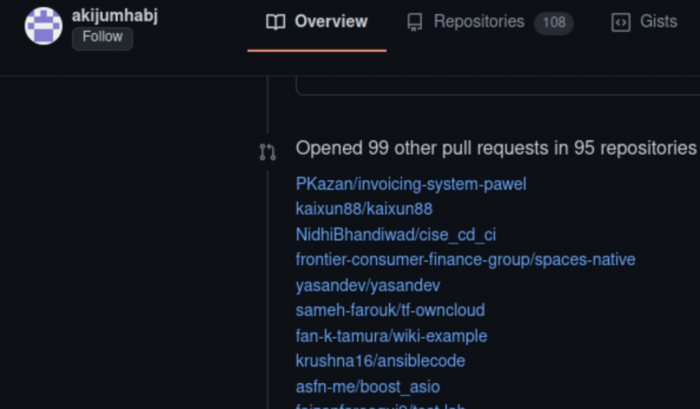This screenshot has height=409, width=700.
Task: Click the akijumhabj profile avatar
Action: pyautogui.click(x=43, y=25)
